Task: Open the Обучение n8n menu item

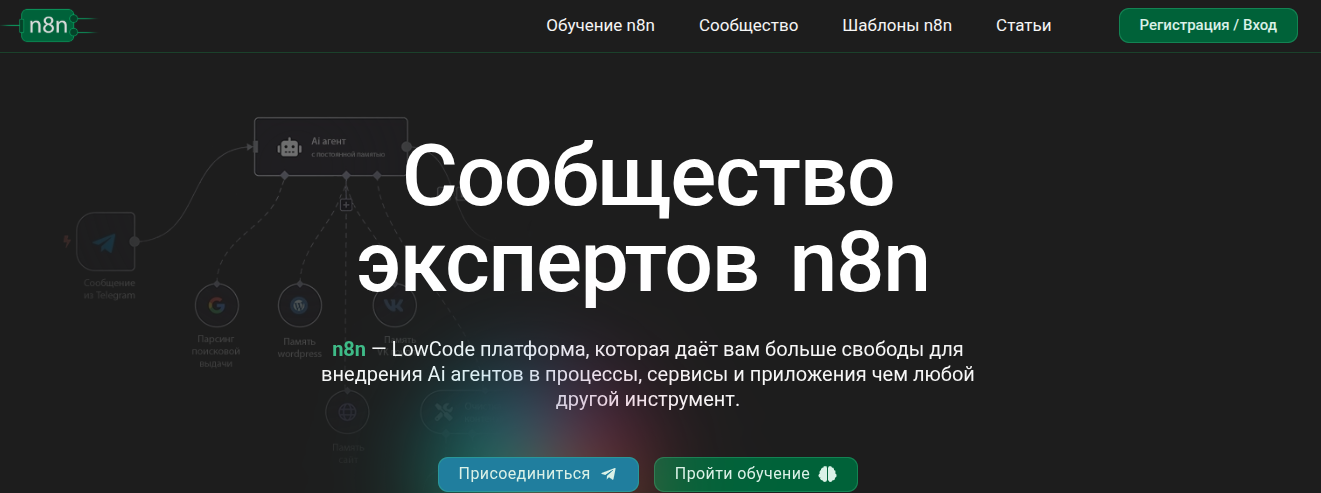Action: (600, 26)
